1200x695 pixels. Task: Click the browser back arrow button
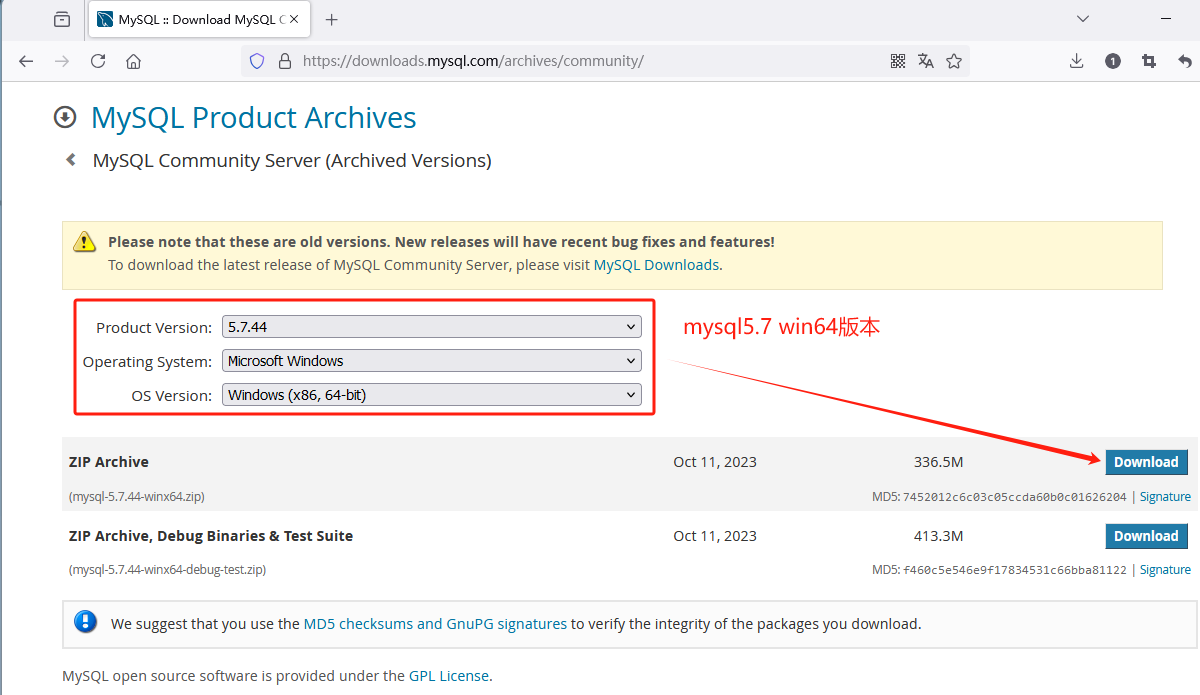(x=26, y=61)
